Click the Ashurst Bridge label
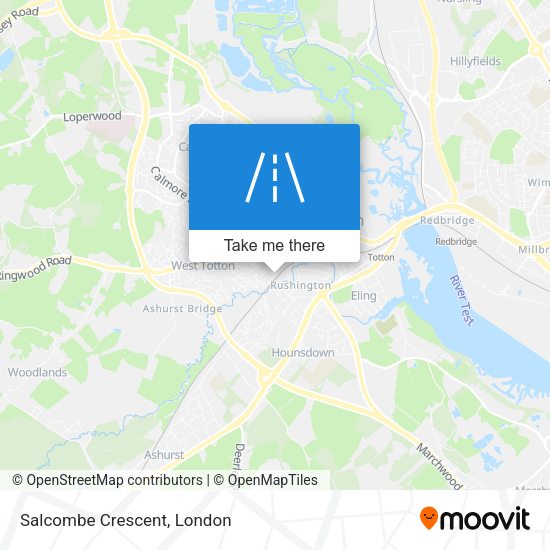Image resolution: width=550 pixels, height=550 pixels. point(182,309)
